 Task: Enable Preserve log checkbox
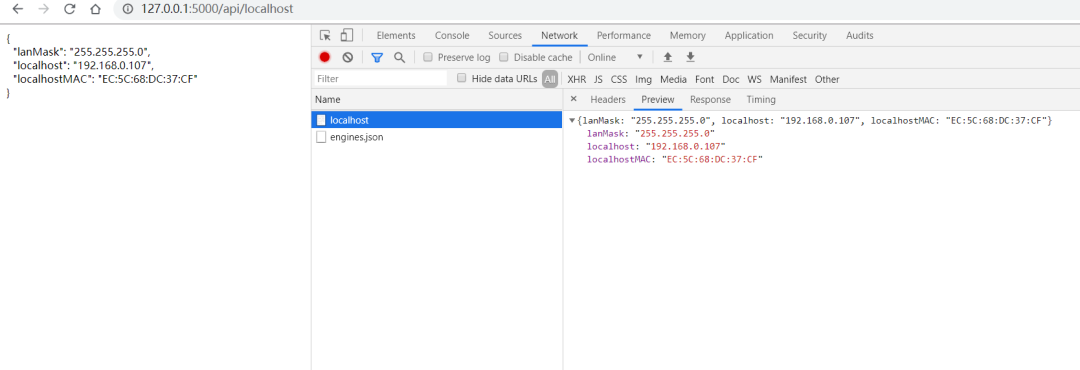pyautogui.click(x=428, y=57)
